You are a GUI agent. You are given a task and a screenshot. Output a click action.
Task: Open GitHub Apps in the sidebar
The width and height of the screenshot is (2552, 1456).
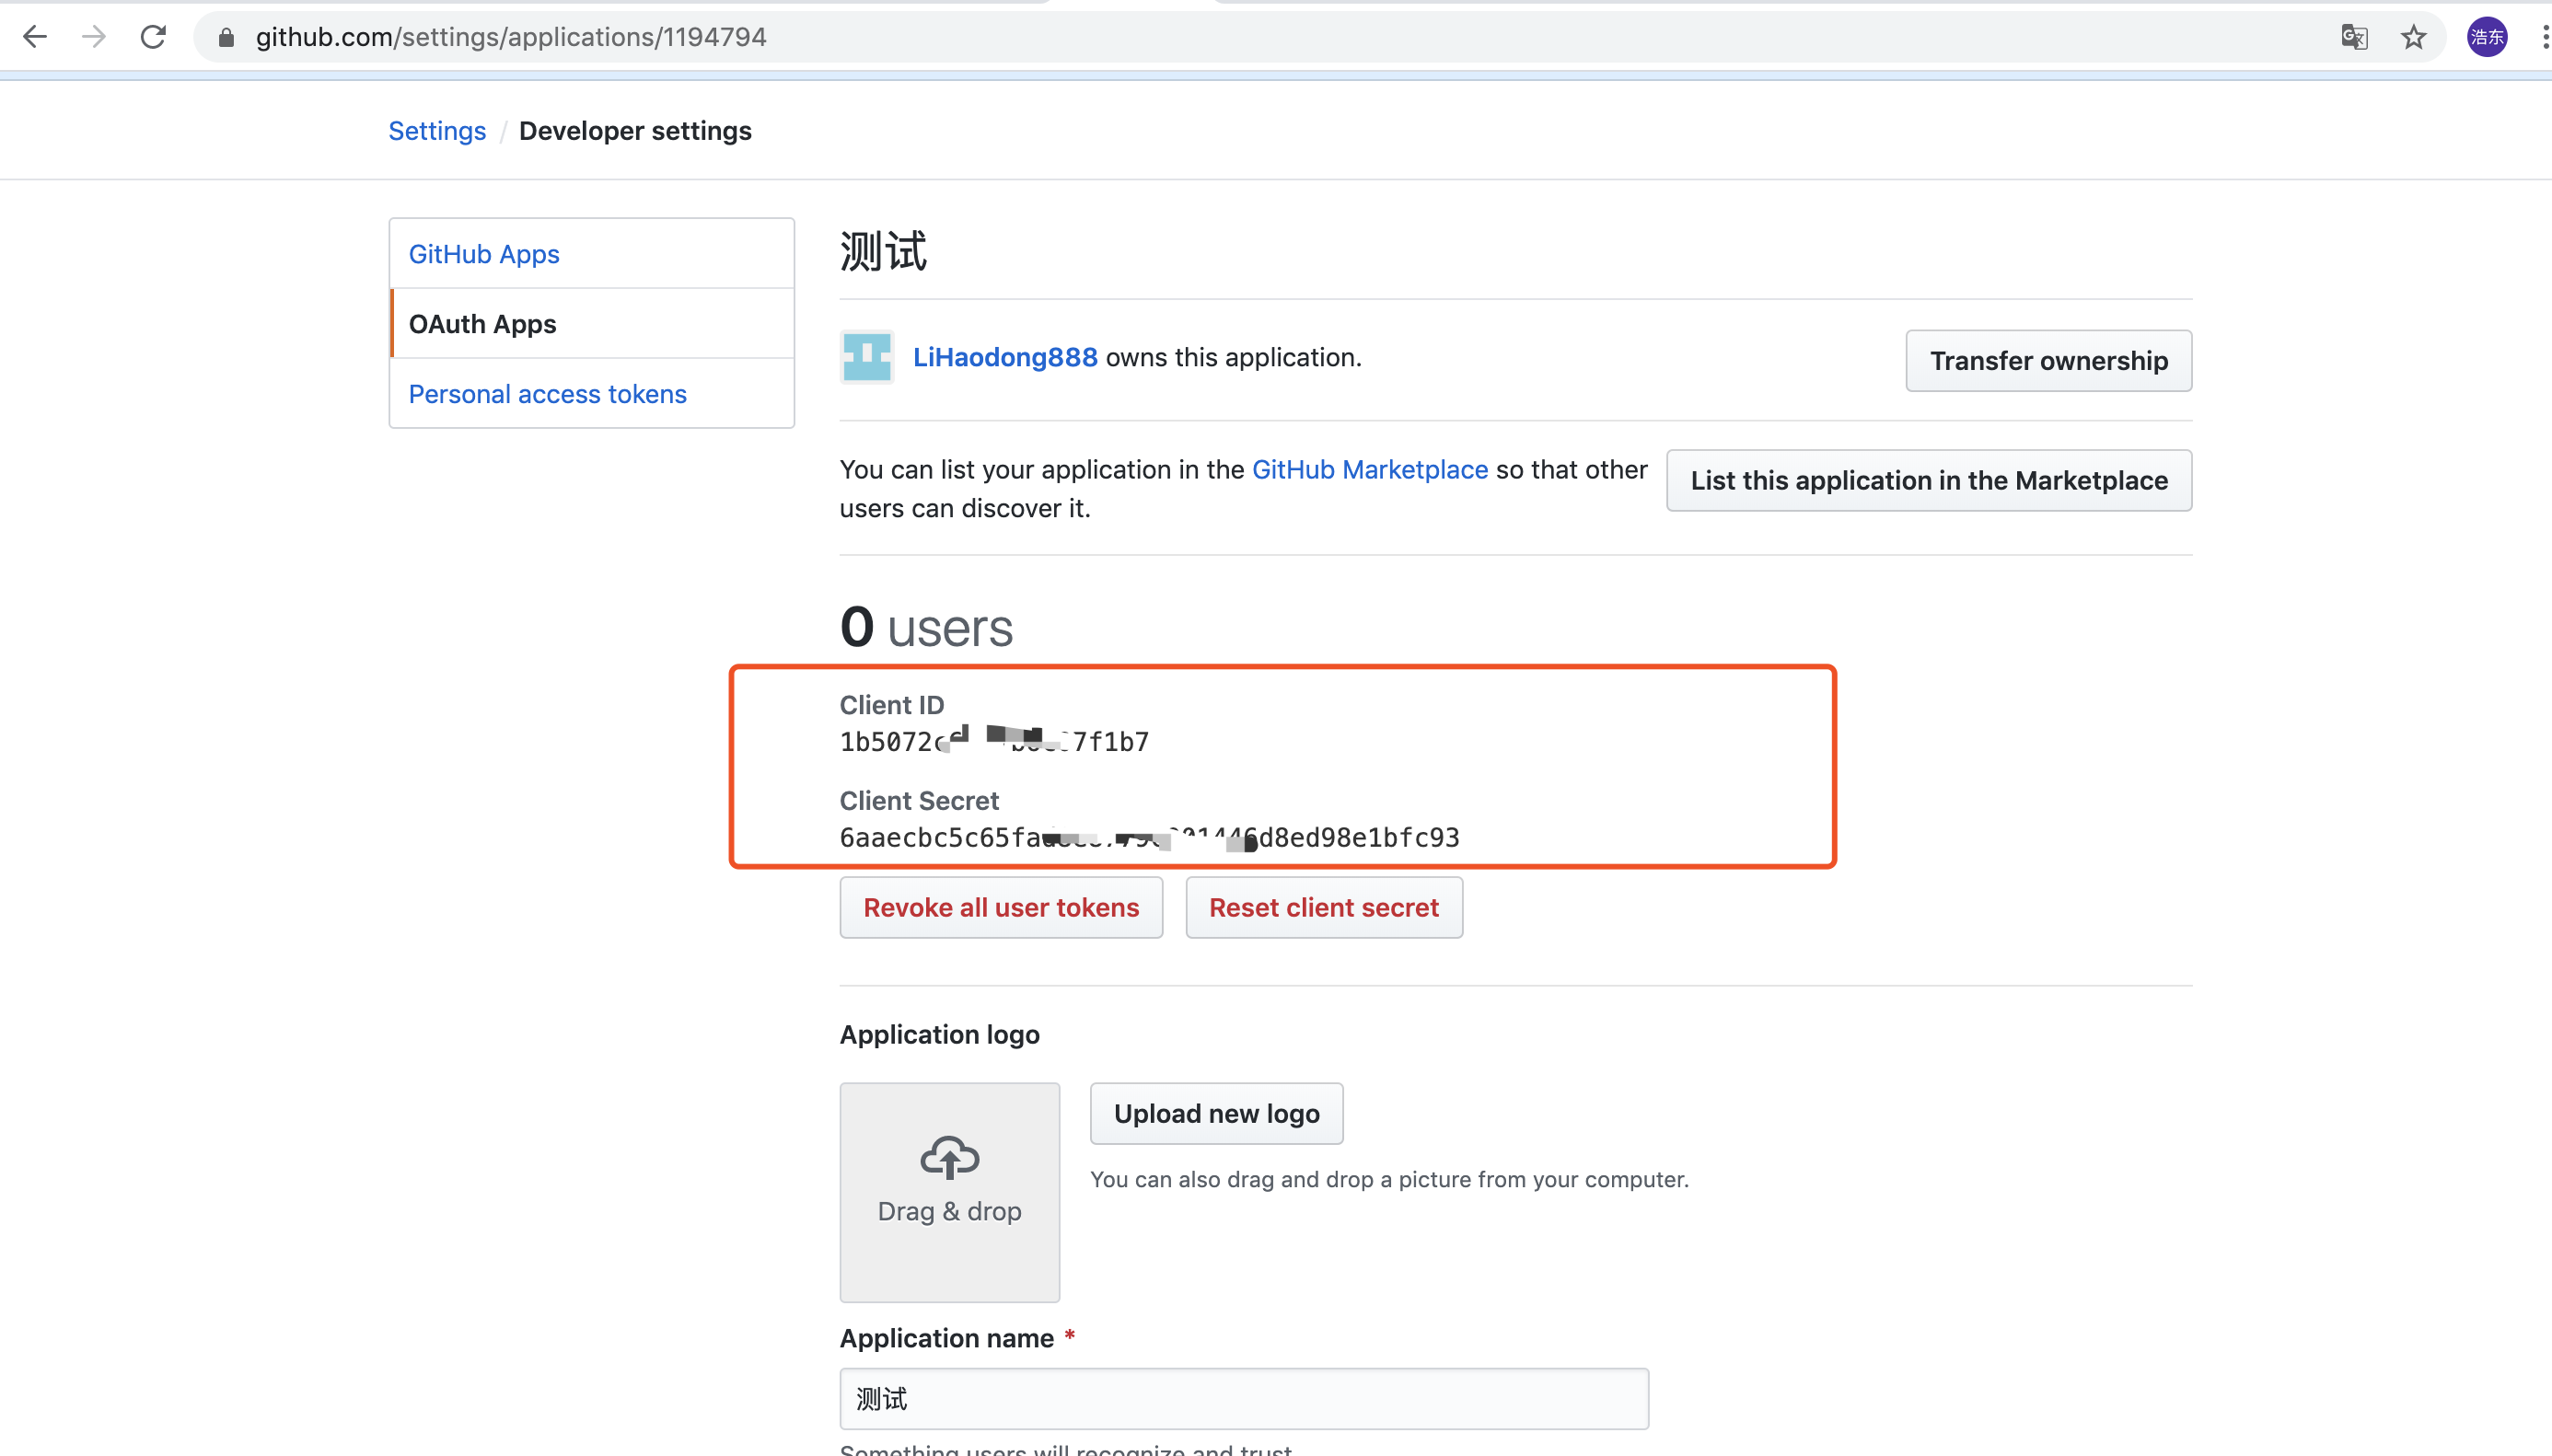pos(592,254)
